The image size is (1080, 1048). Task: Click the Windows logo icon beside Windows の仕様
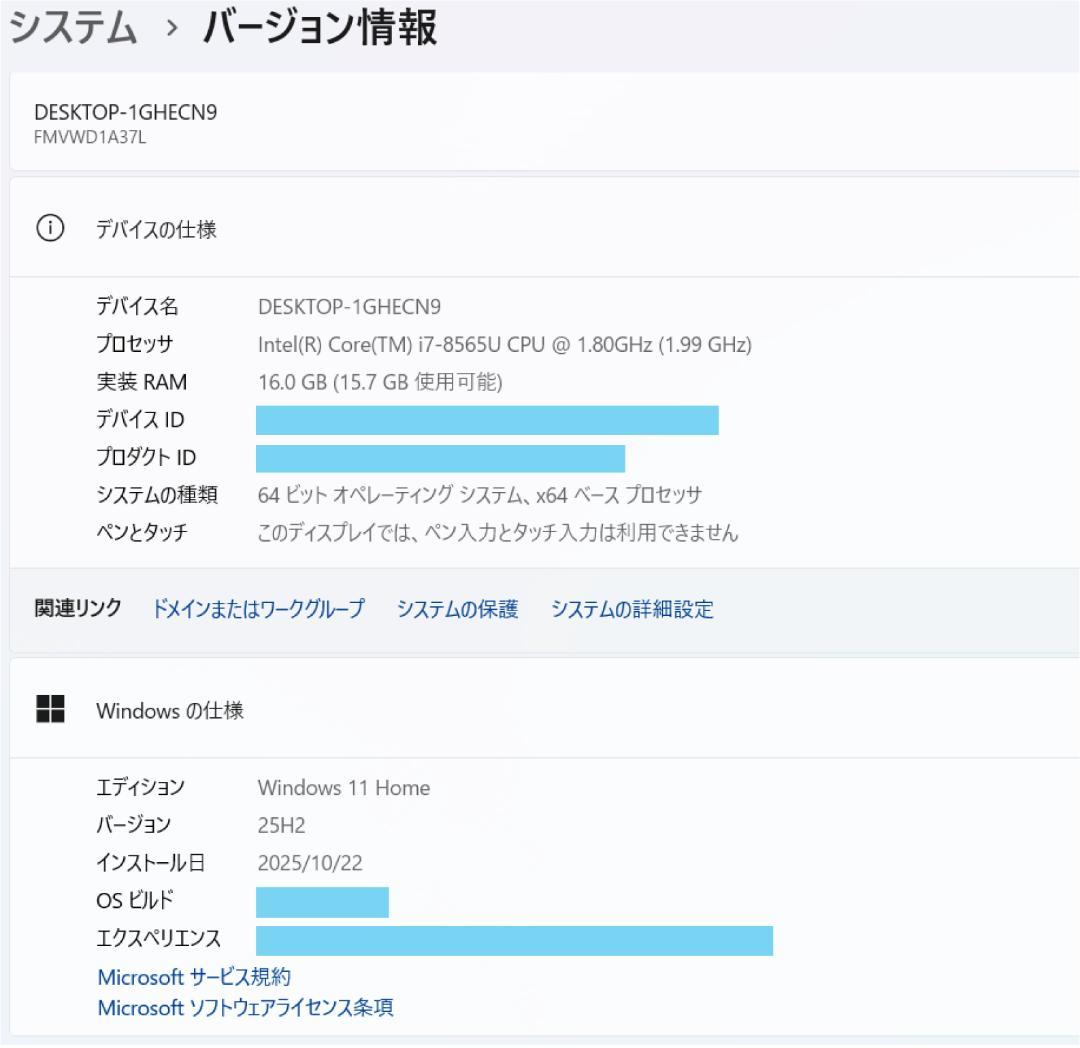pos(50,709)
